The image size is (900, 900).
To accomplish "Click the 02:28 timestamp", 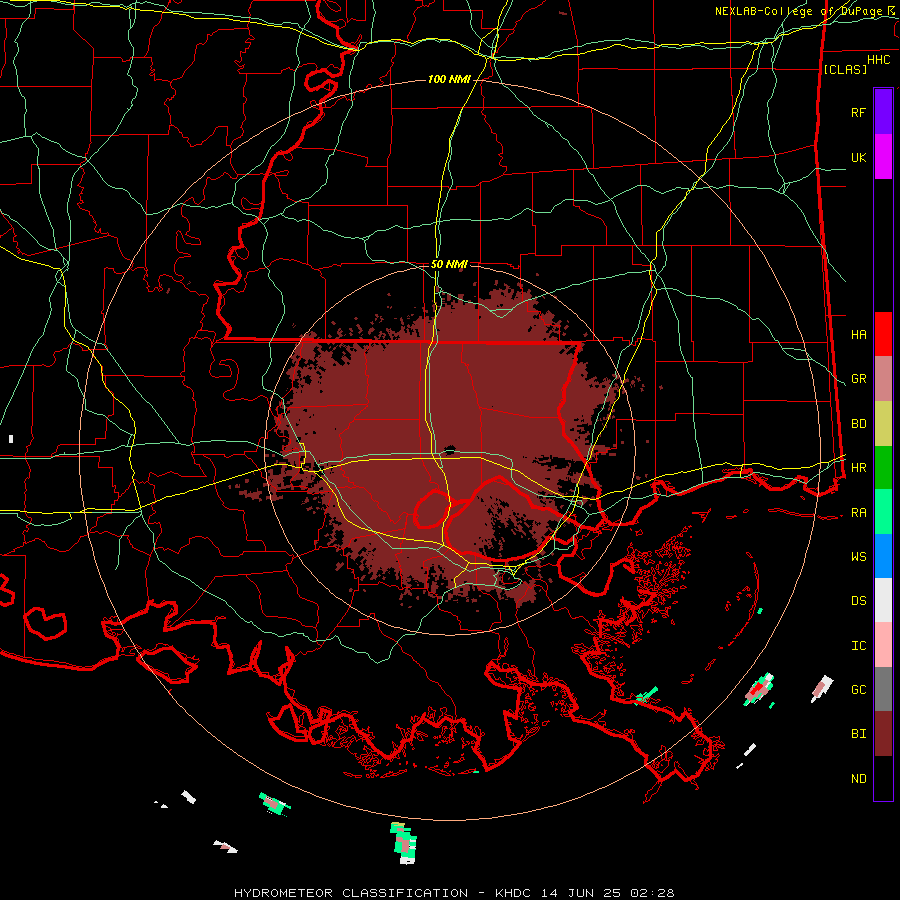I will (x=651, y=893).
